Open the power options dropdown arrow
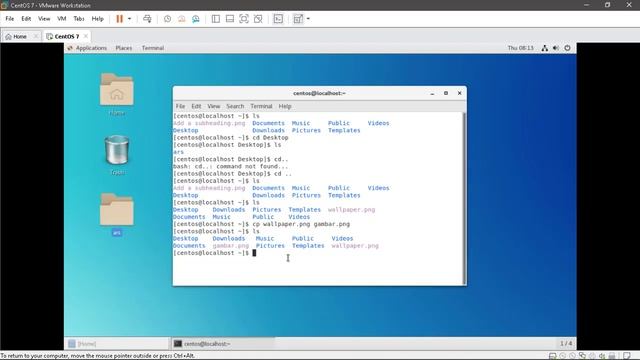640x360 pixels. (x=129, y=19)
